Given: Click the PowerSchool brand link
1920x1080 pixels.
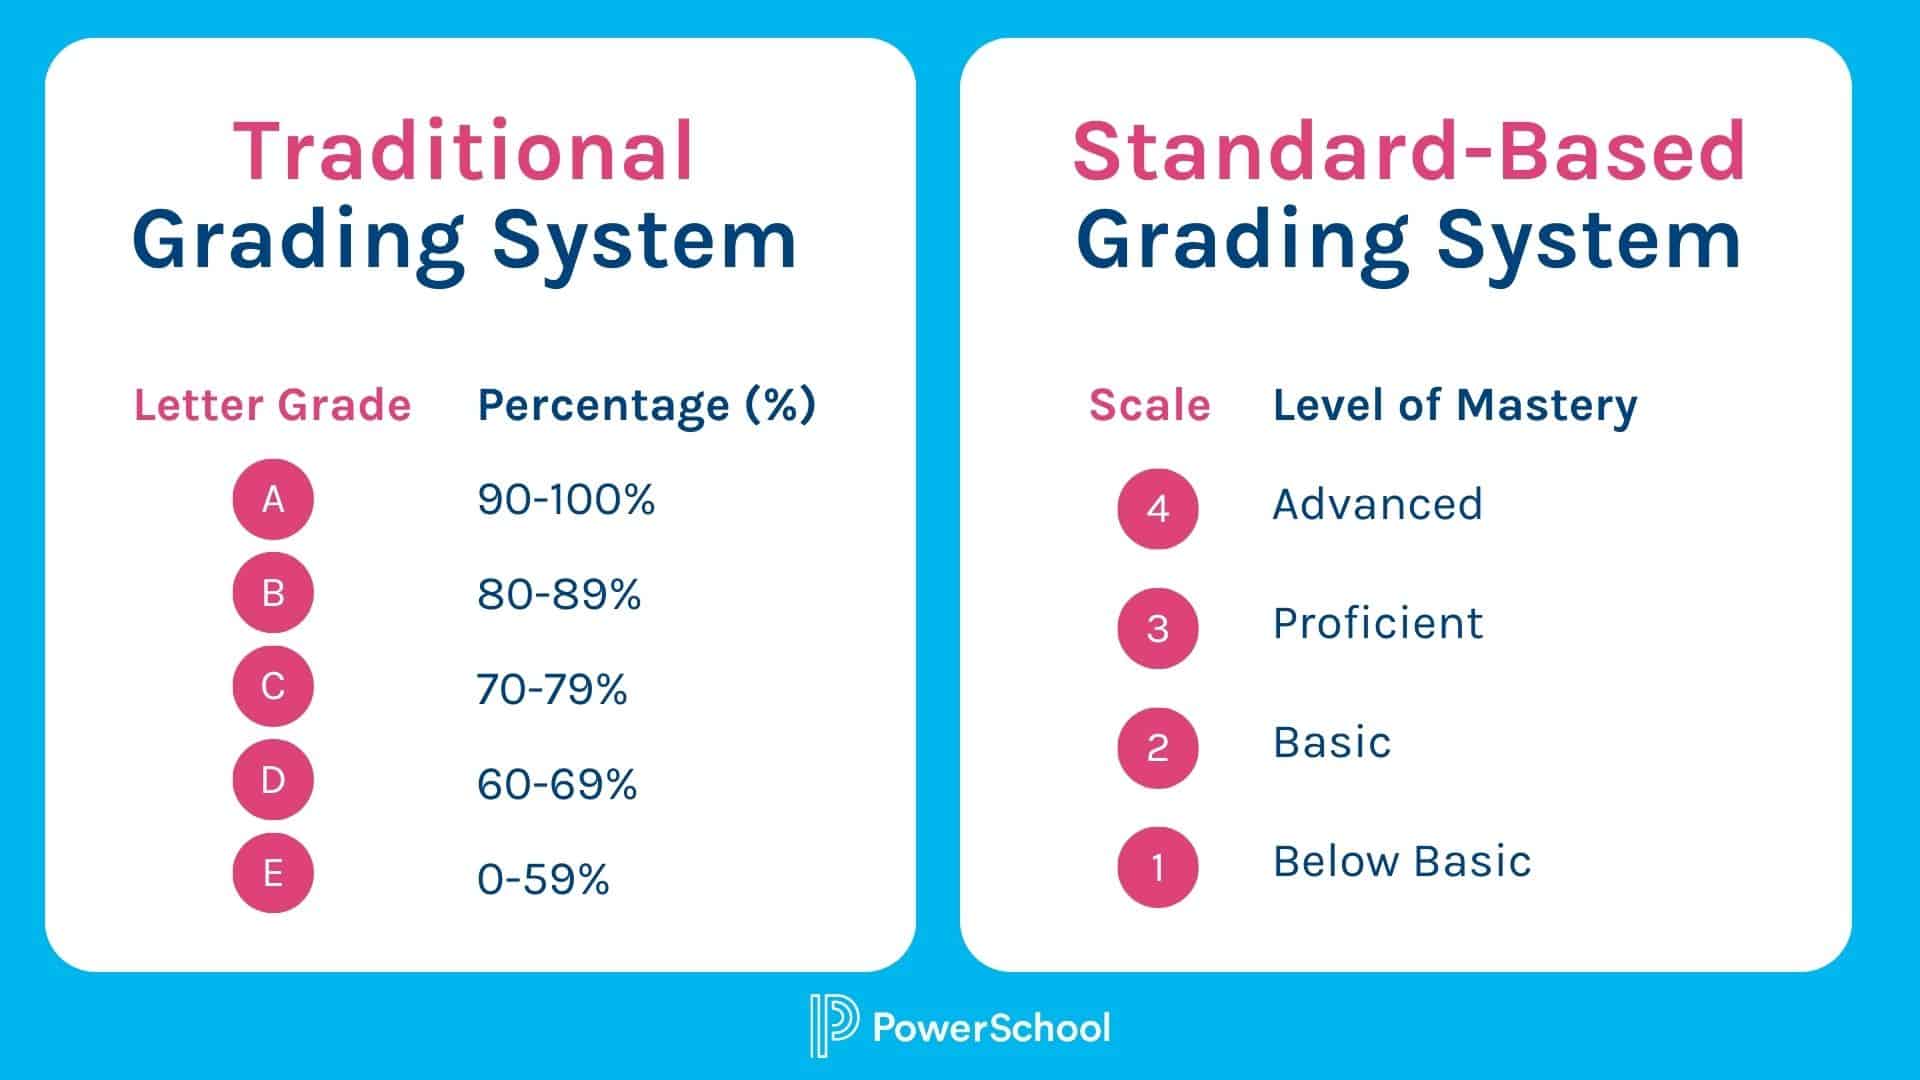Looking at the screenshot, I should point(960,1036).
